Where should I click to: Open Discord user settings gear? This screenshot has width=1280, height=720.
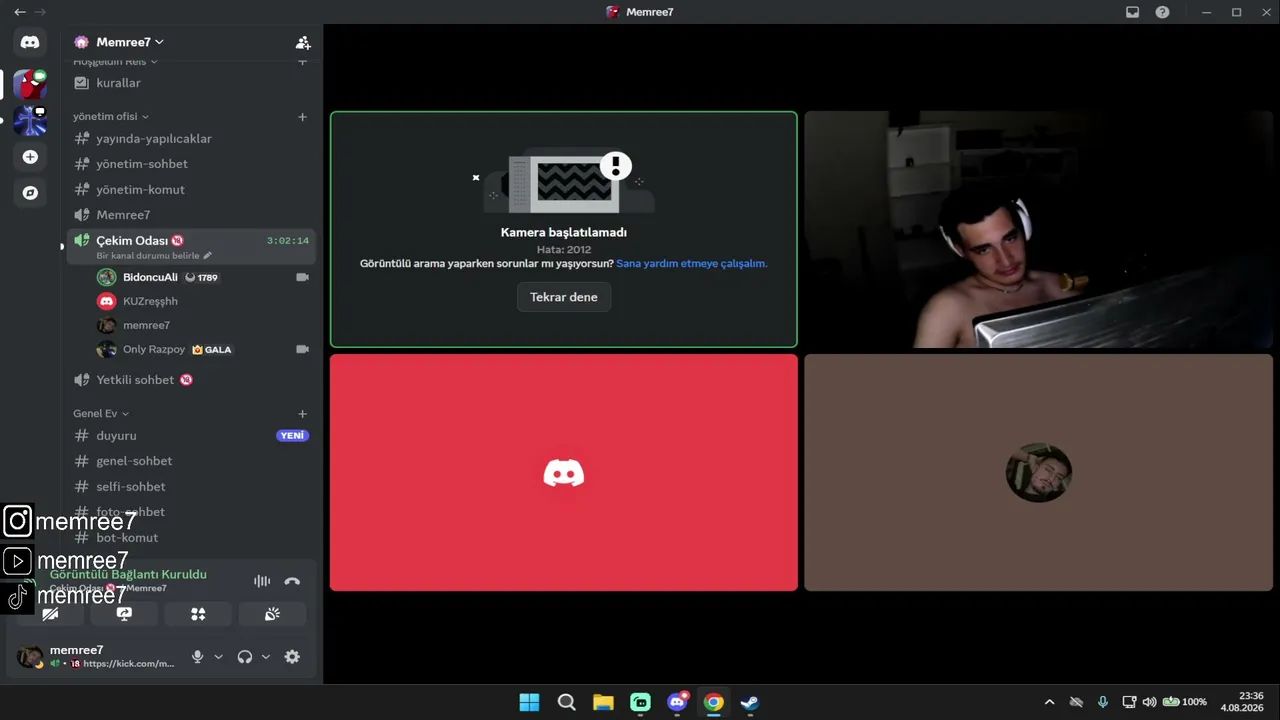pyautogui.click(x=292, y=657)
